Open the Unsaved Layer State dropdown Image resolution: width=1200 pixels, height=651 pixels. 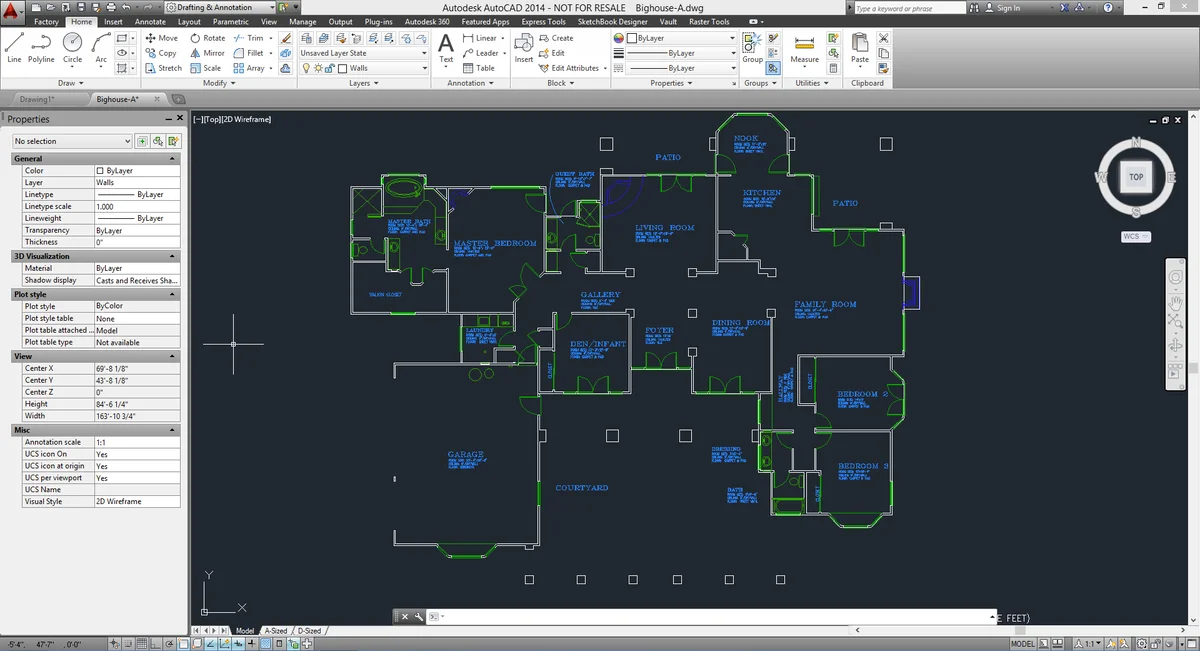[x=364, y=53]
